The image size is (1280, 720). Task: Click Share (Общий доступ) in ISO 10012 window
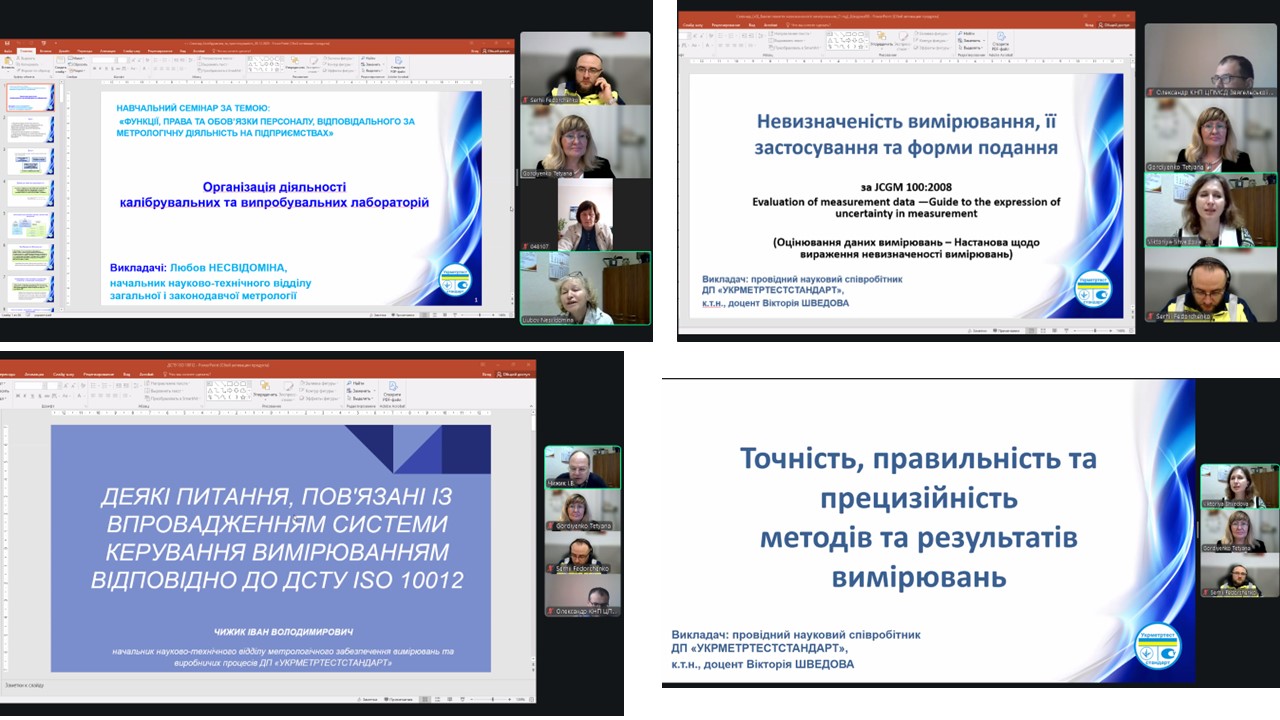512,373
